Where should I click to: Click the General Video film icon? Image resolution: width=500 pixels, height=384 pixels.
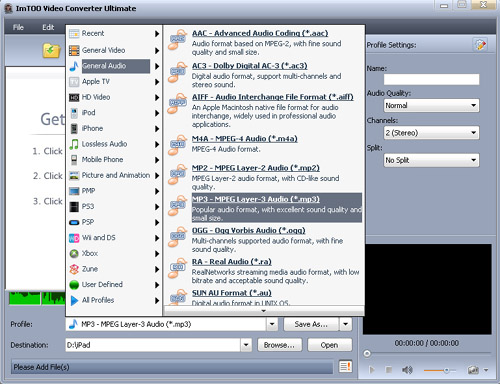click(x=74, y=51)
